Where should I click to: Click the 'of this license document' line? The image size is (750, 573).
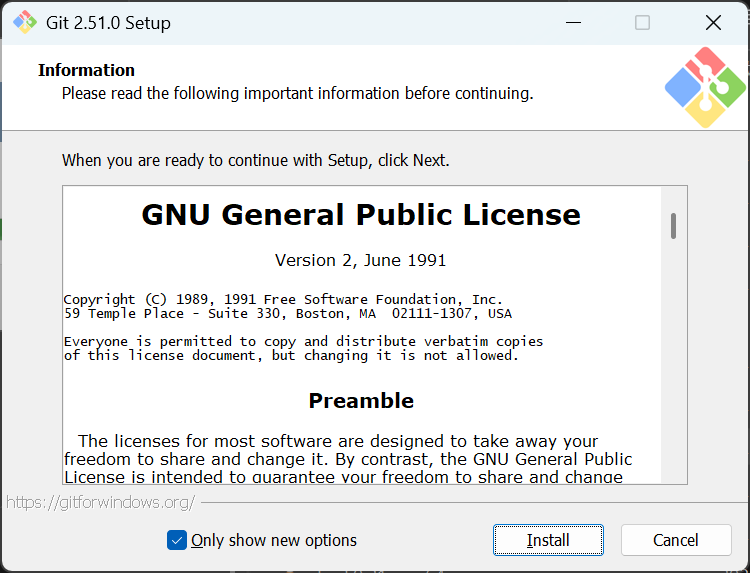click(291, 356)
